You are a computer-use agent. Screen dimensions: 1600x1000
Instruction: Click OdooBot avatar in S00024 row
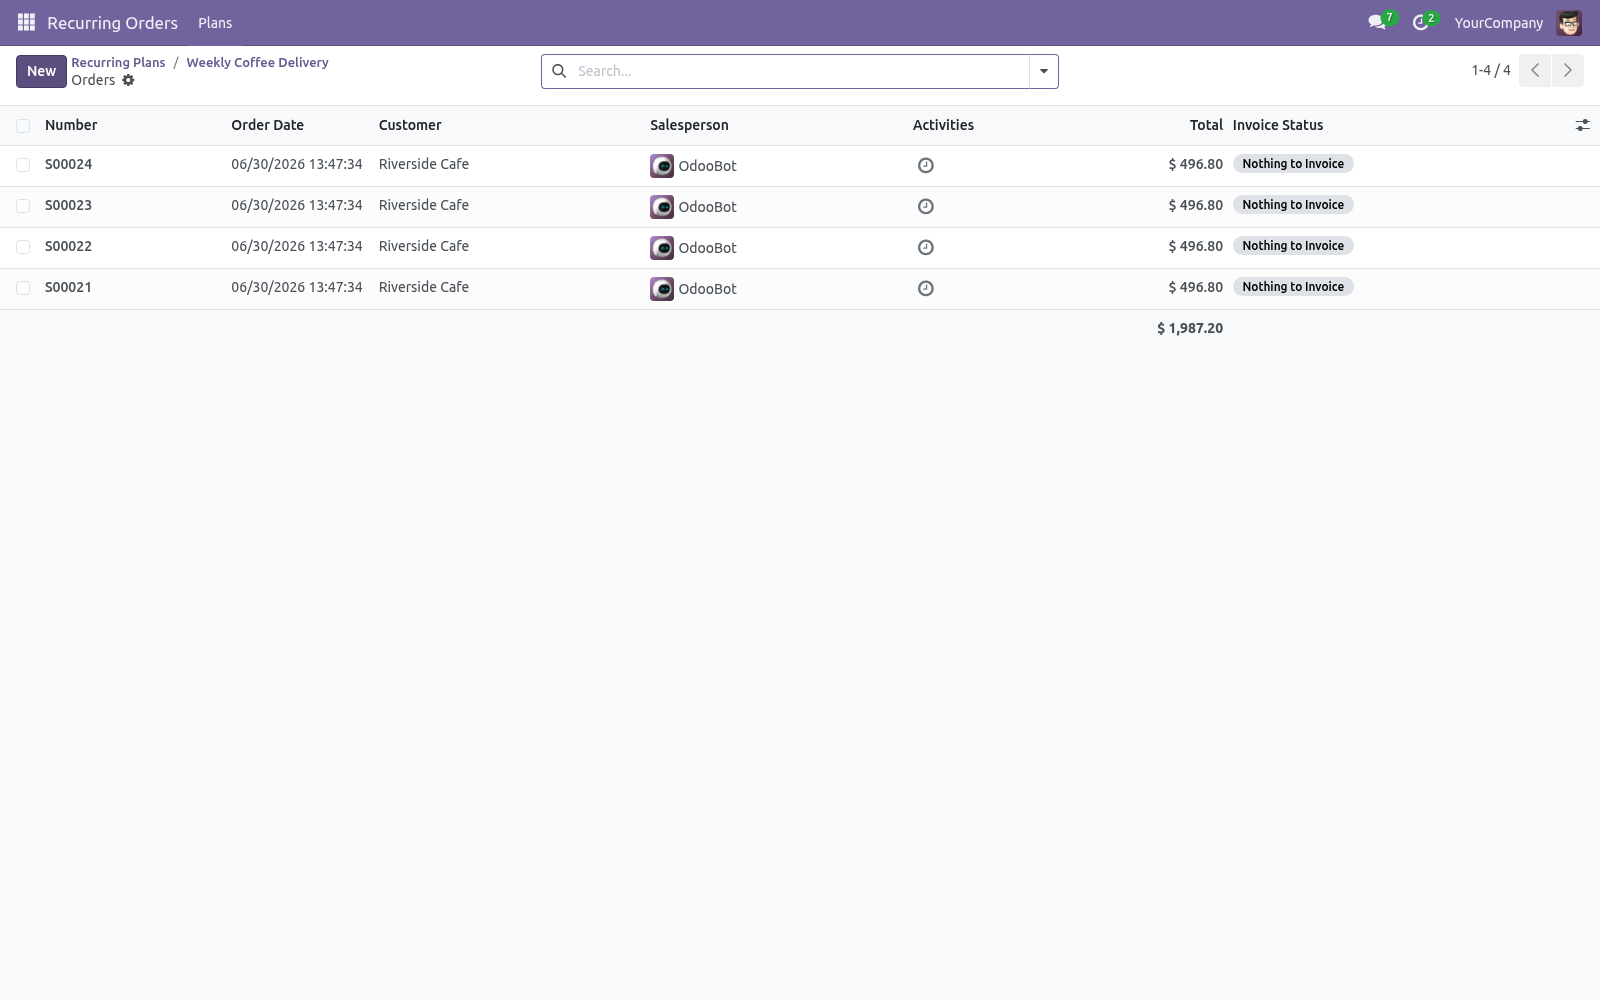pos(662,165)
